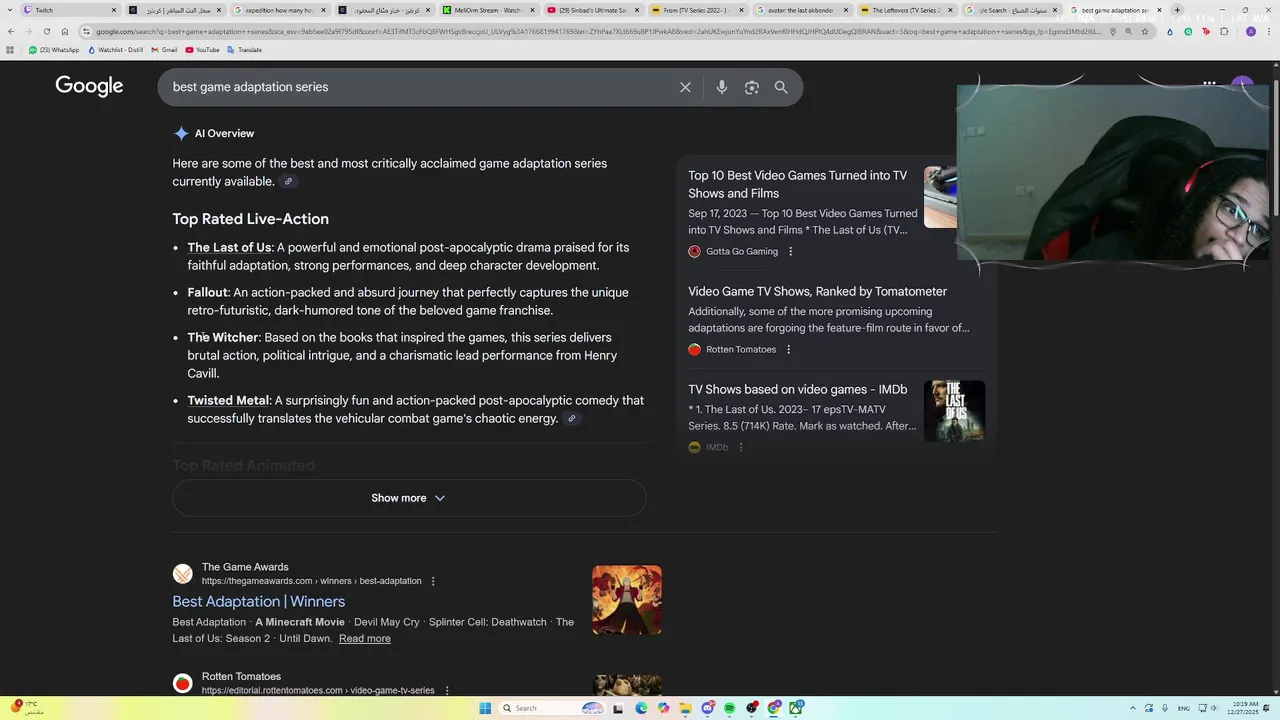Open the Translate bookmark

[244, 50]
